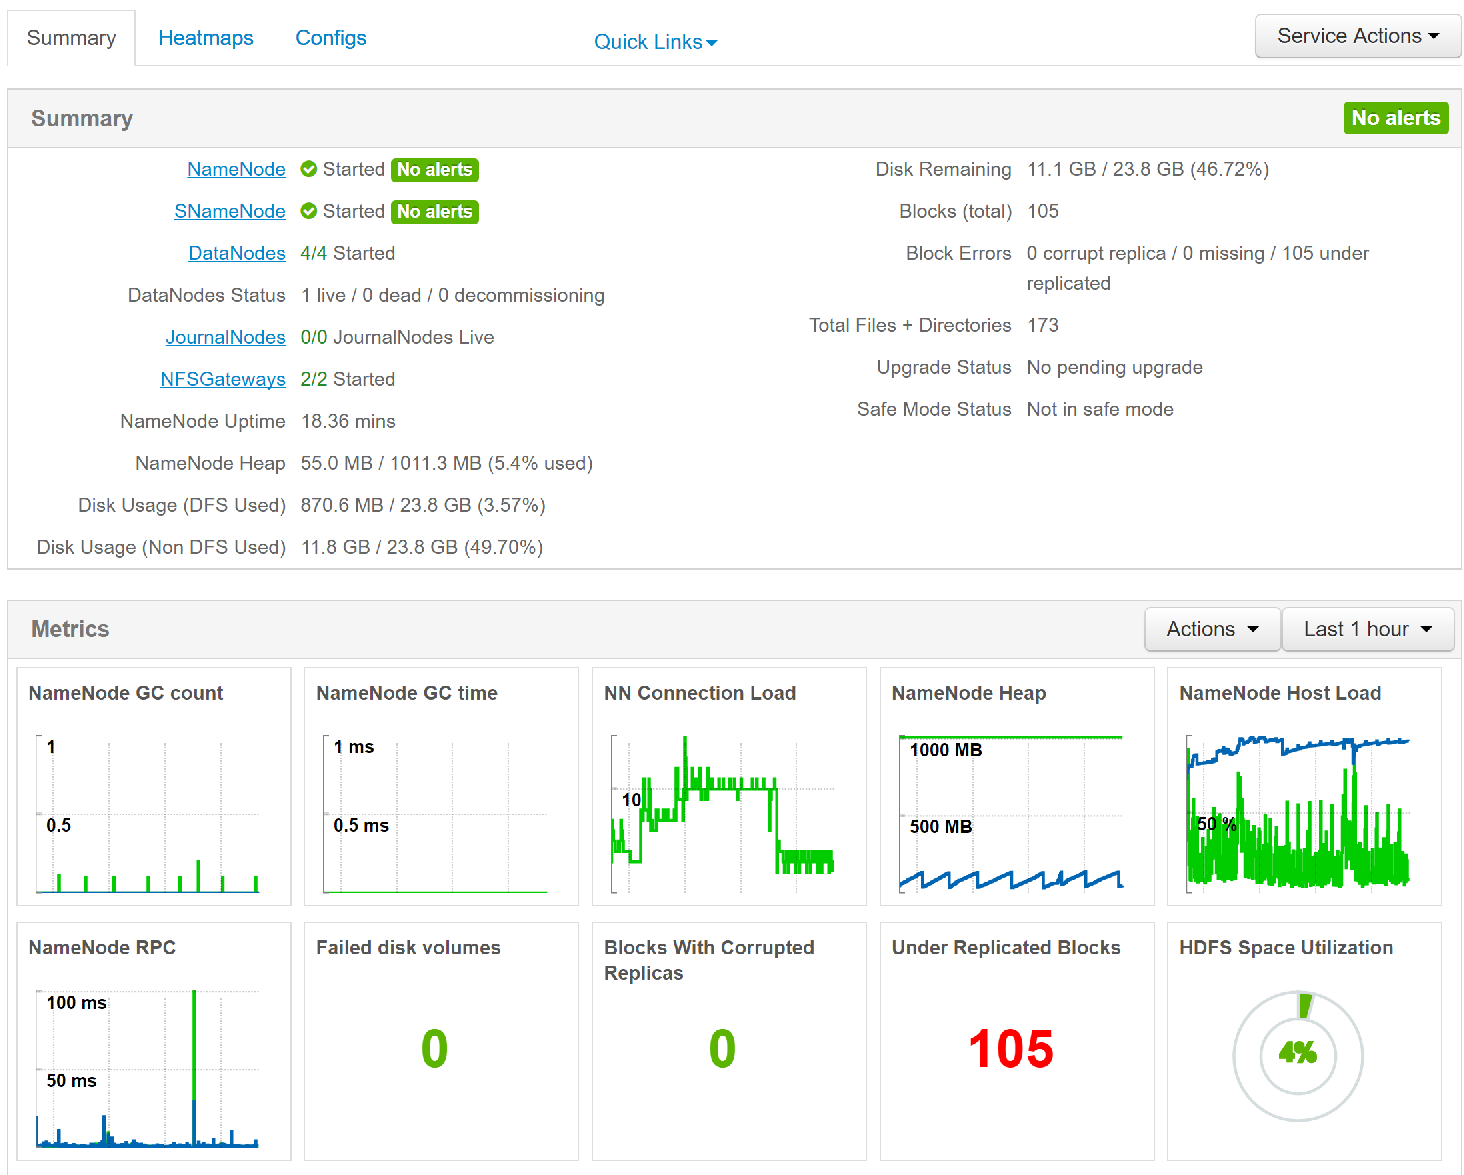Switch to the Configs tab
1464x1175 pixels.
click(x=331, y=37)
